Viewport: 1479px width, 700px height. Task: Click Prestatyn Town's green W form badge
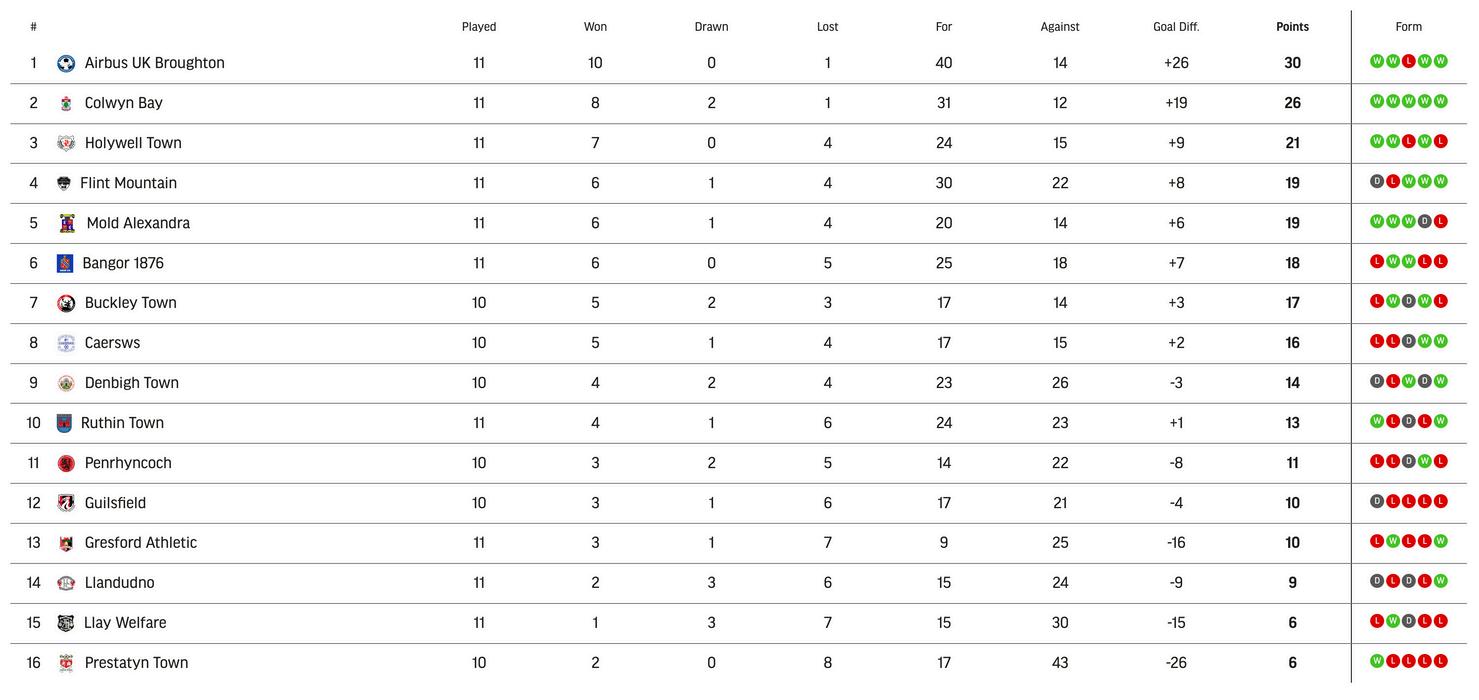click(1376, 661)
